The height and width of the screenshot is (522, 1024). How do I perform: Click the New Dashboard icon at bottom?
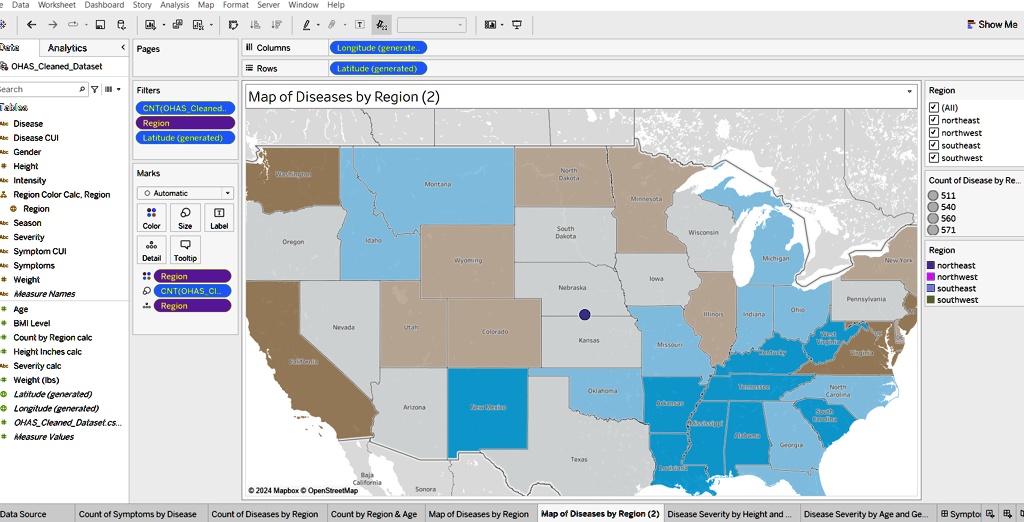(1007, 514)
